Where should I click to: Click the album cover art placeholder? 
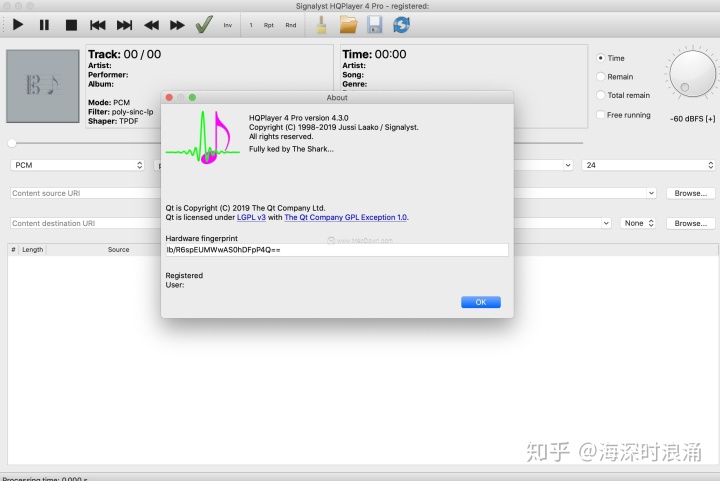[x=43, y=86]
